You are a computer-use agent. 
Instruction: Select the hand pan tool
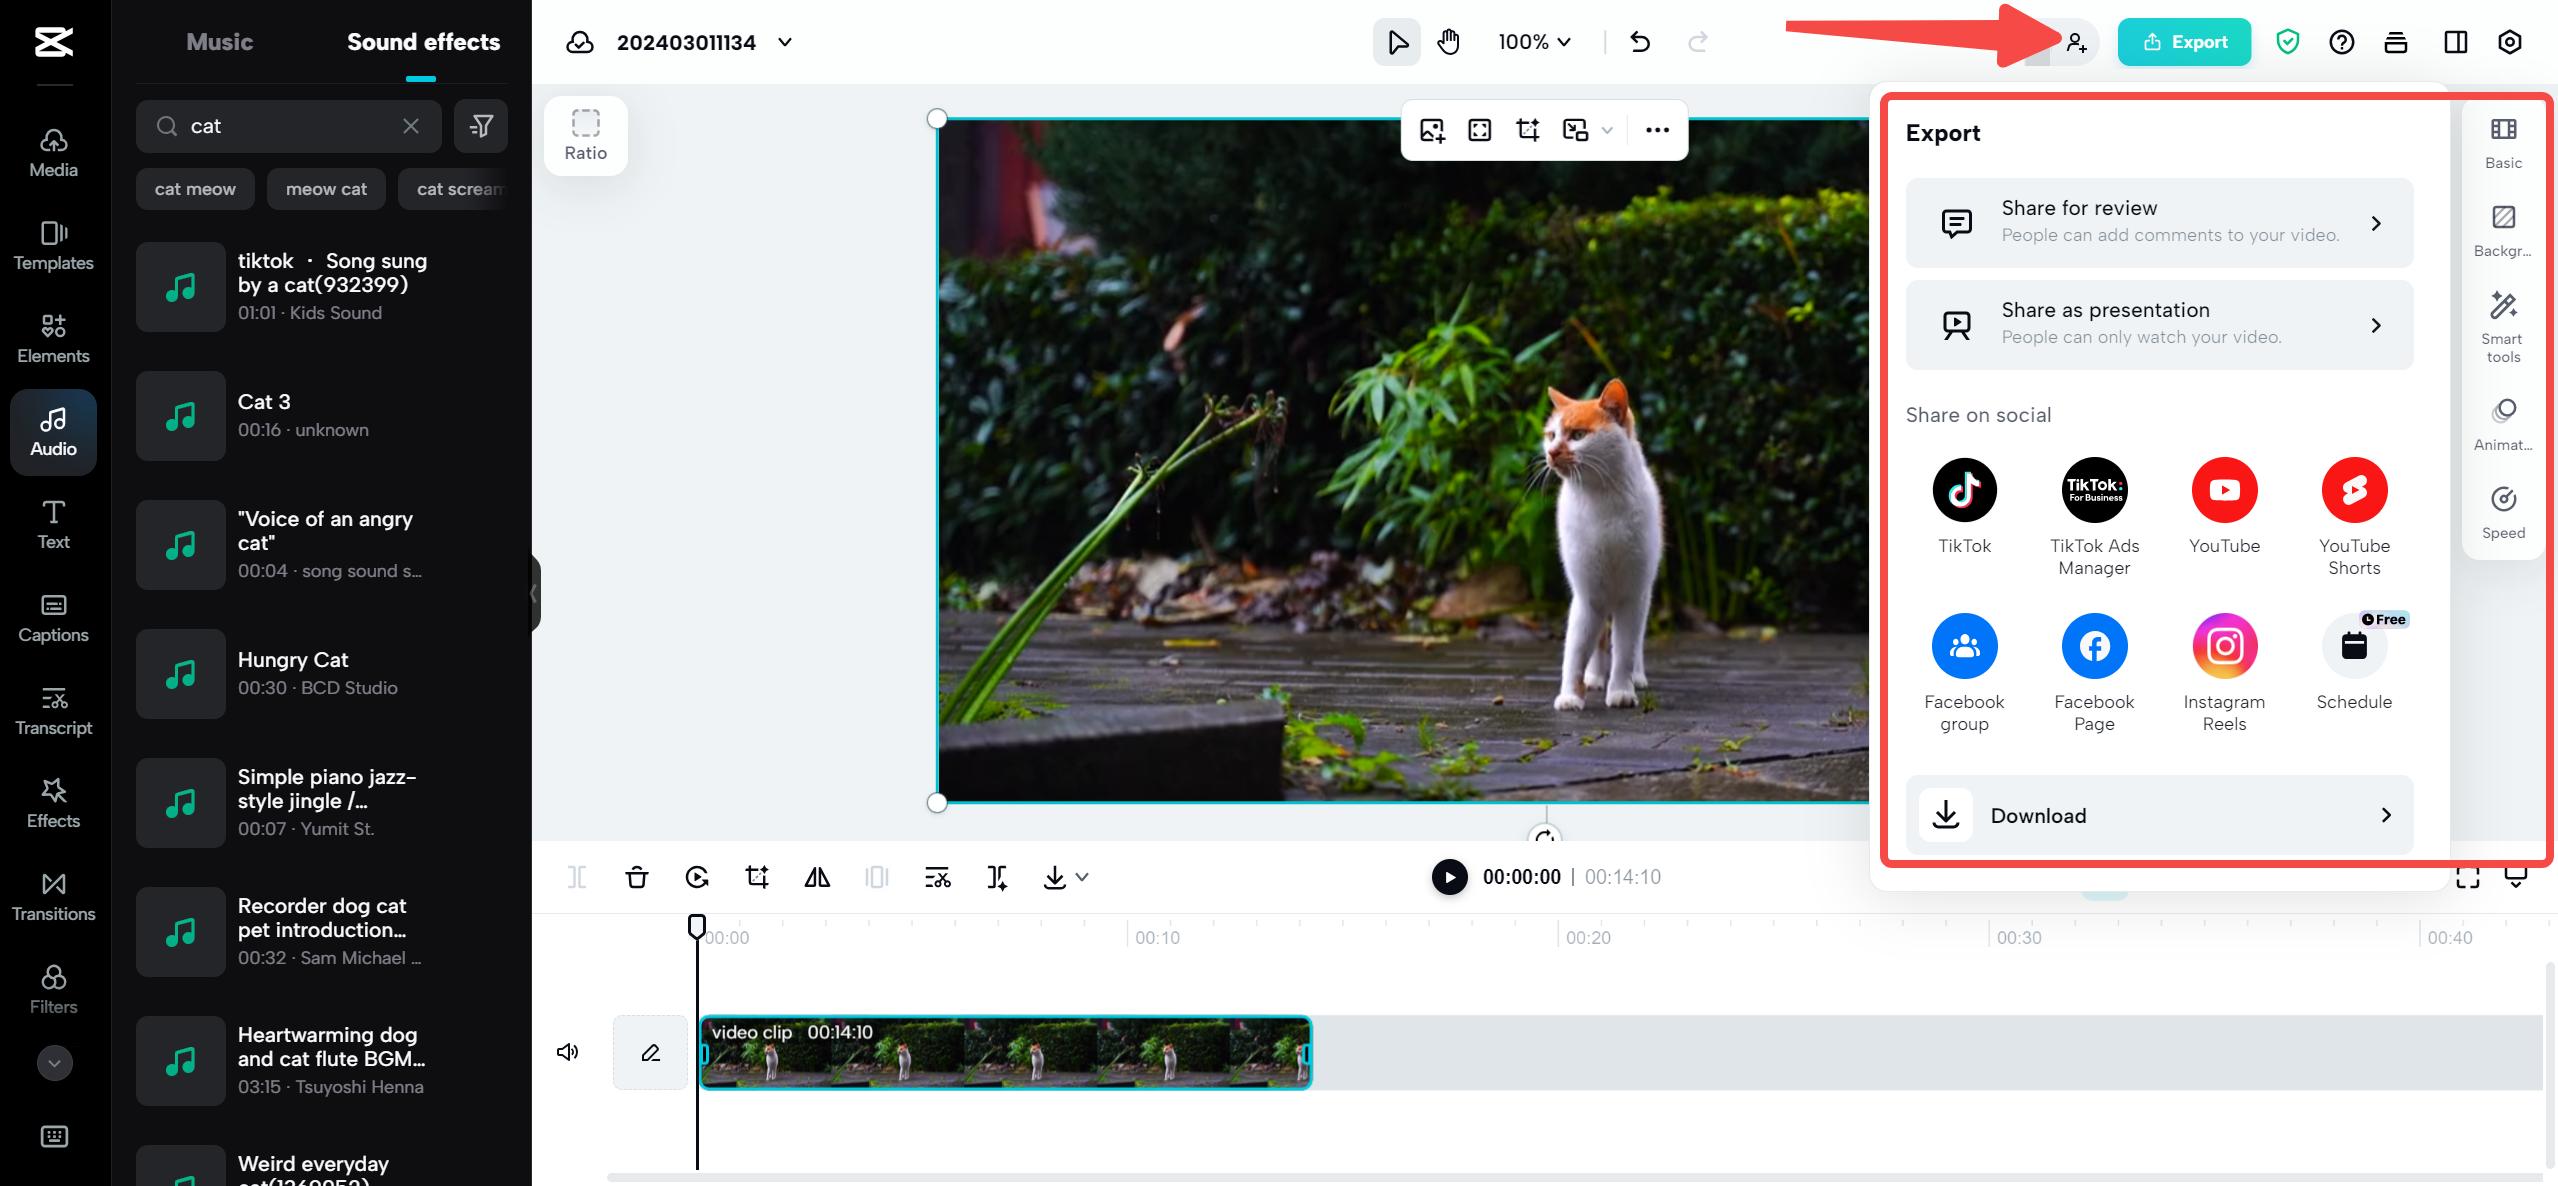tap(1449, 42)
